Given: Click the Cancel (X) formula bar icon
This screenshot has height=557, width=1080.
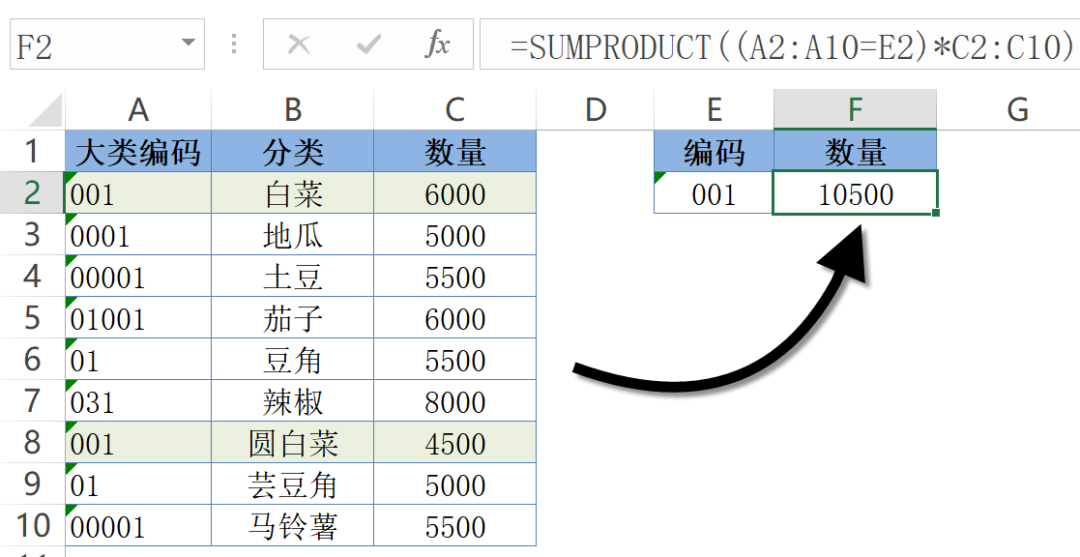Looking at the screenshot, I should [x=298, y=45].
